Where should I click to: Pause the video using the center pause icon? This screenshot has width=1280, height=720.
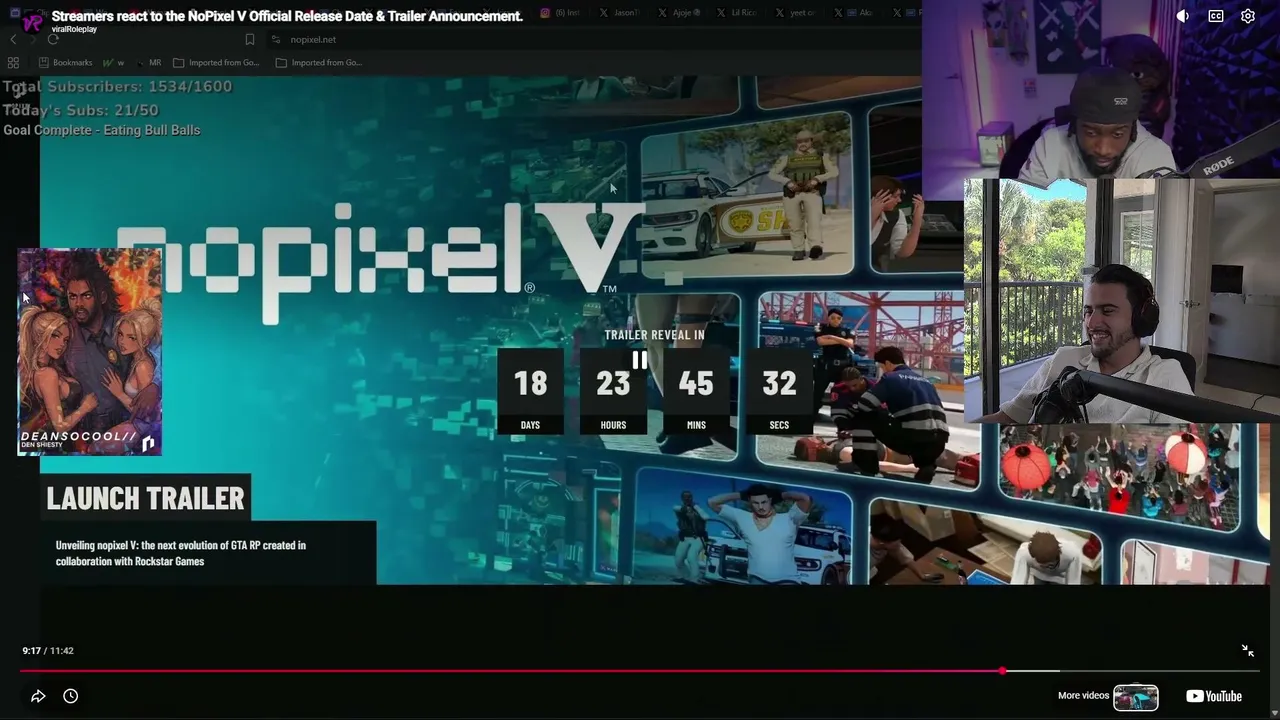[639, 360]
